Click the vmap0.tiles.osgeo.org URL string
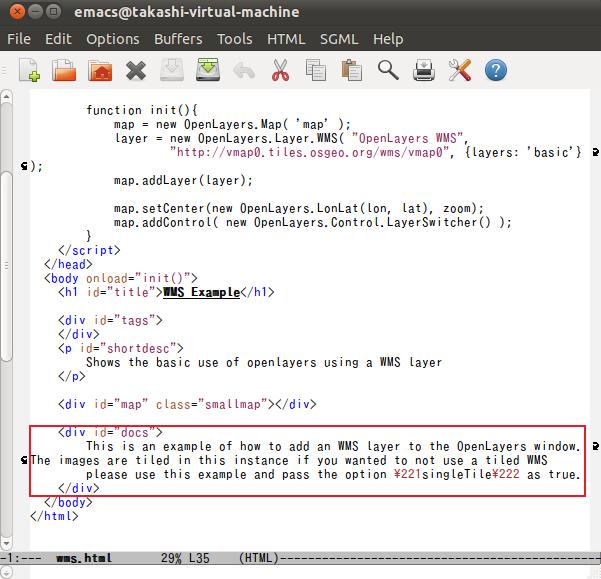This screenshot has width=601, height=579. point(309,153)
